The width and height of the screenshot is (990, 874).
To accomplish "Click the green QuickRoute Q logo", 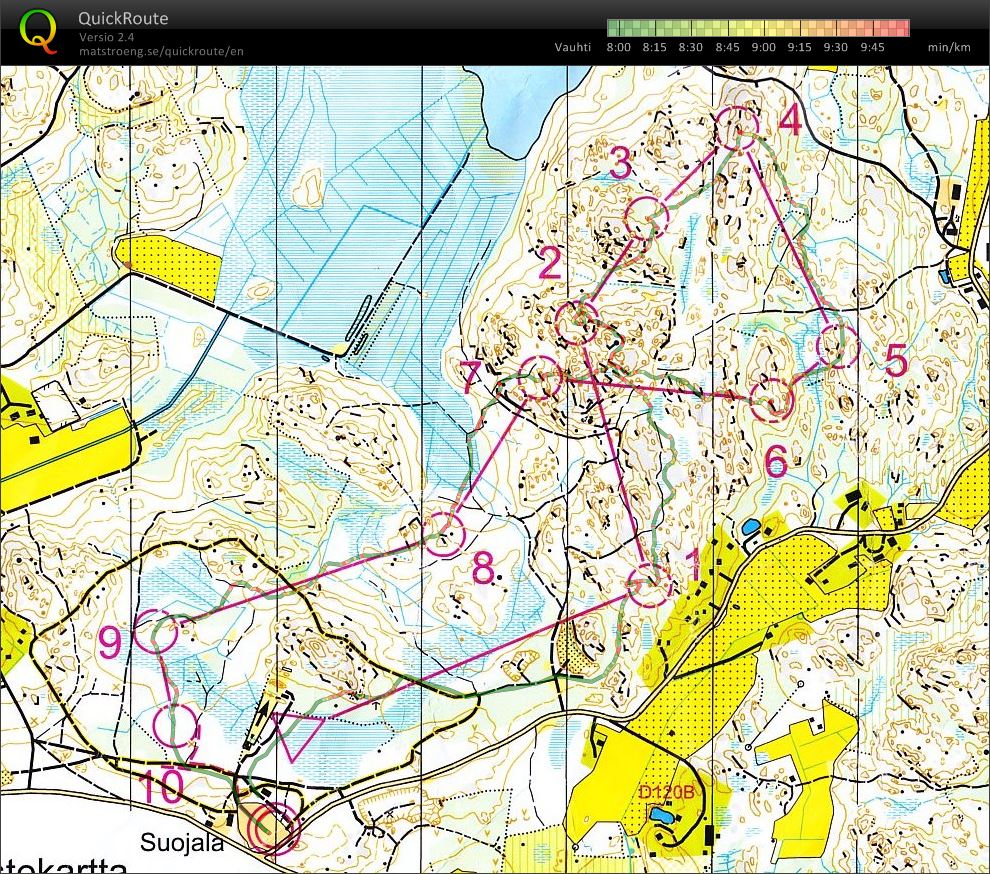I will tap(38, 28).
